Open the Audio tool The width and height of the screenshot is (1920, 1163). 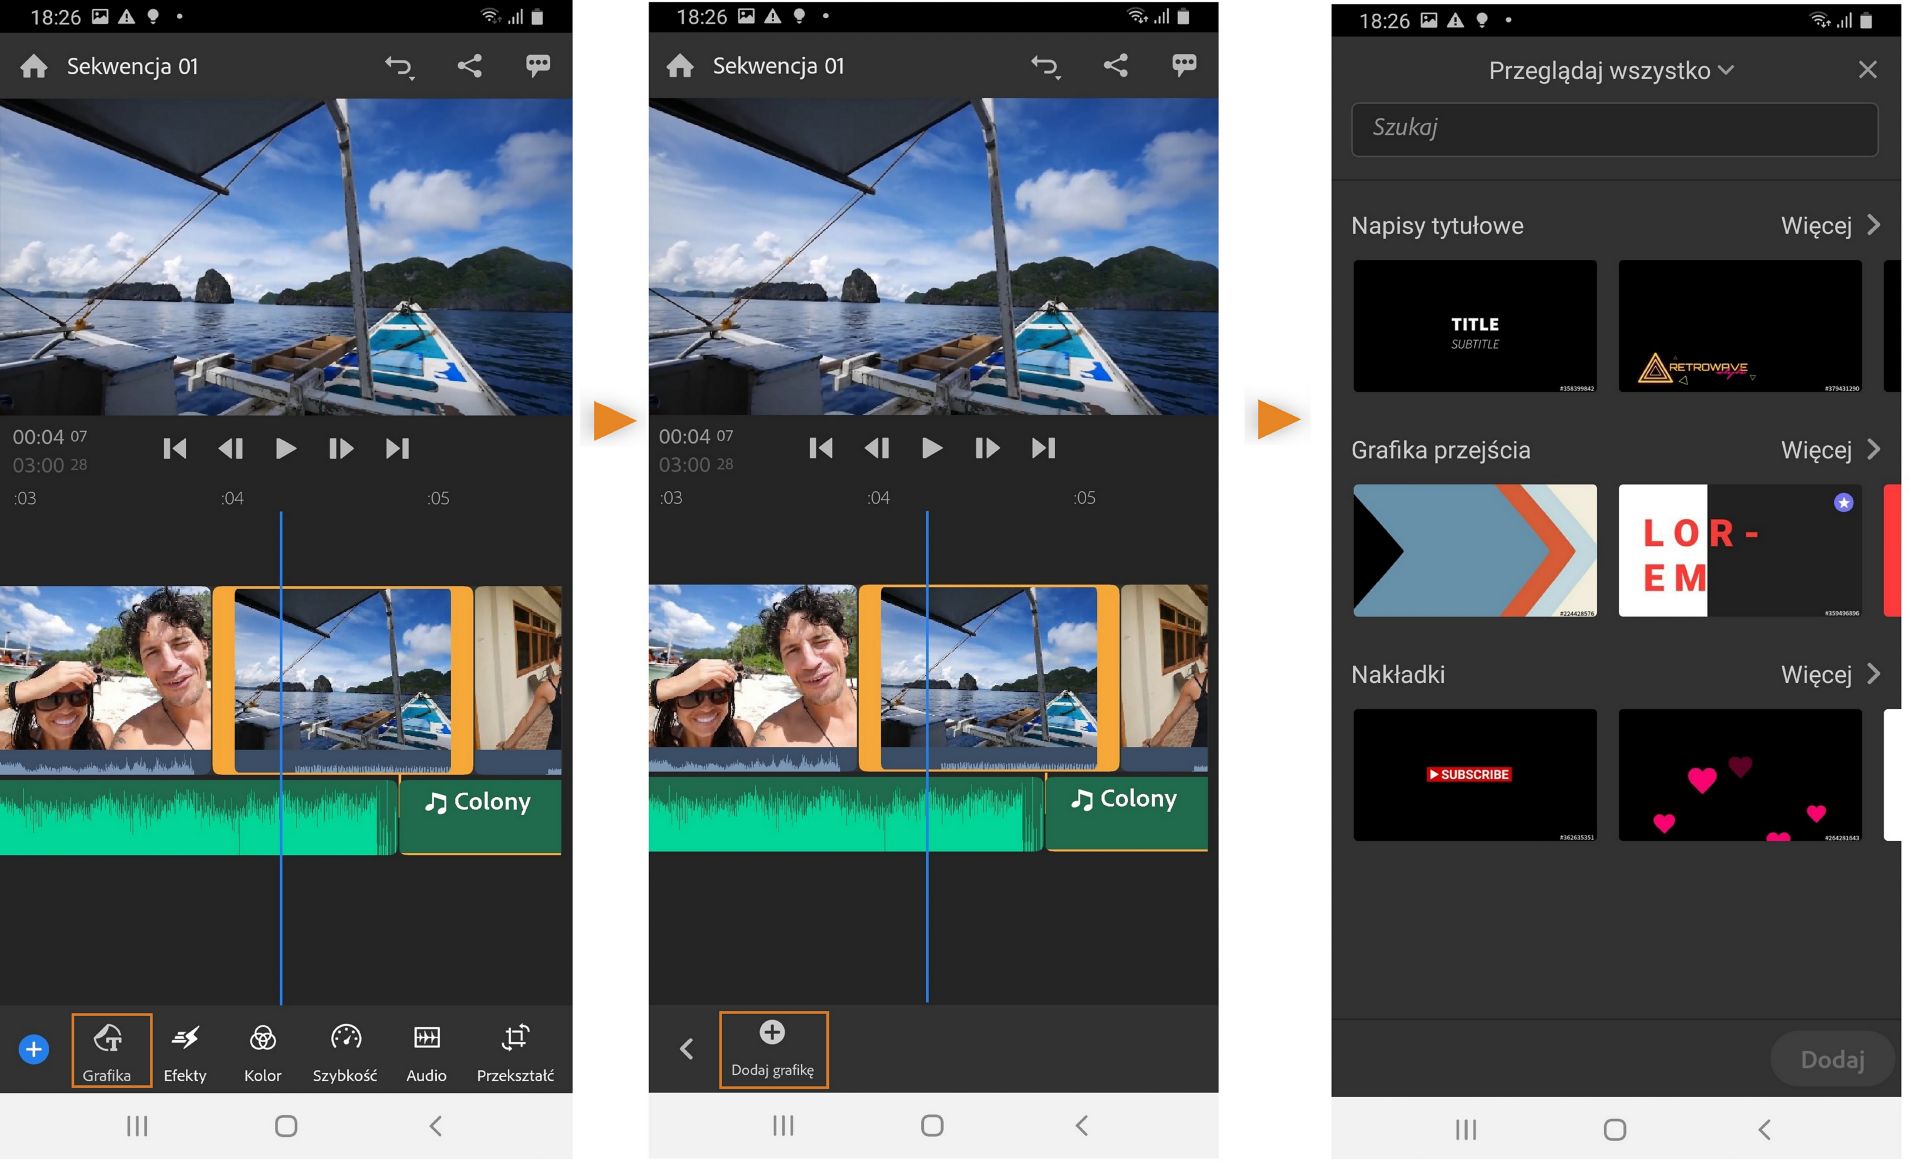tap(426, 1050)
